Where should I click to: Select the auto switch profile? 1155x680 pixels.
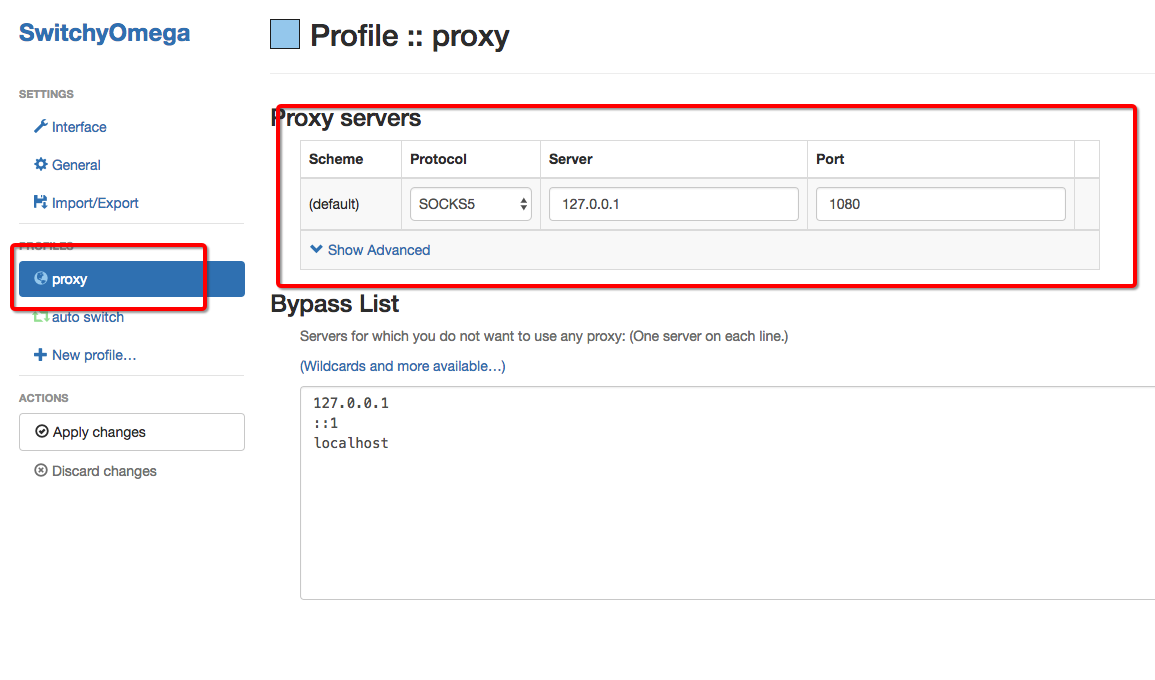(88, 317)
